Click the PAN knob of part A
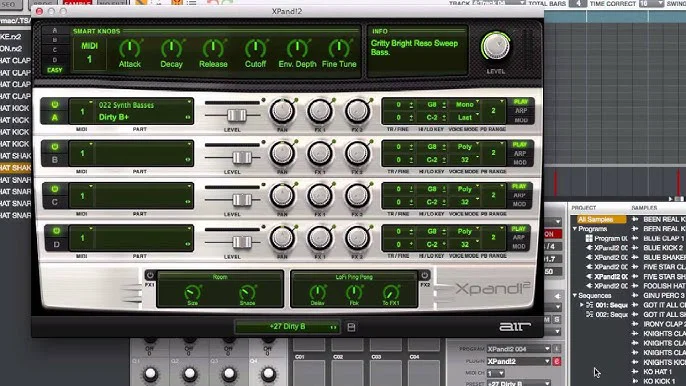Viewport: 686px width, 386px height. click(x=282, y=111)
